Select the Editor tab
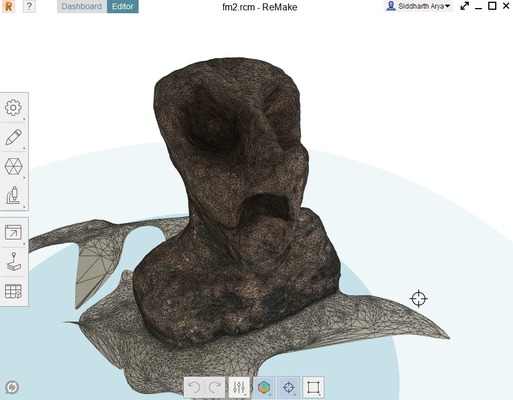This screenshot has height=400, width=513. [x=123, y=6]
